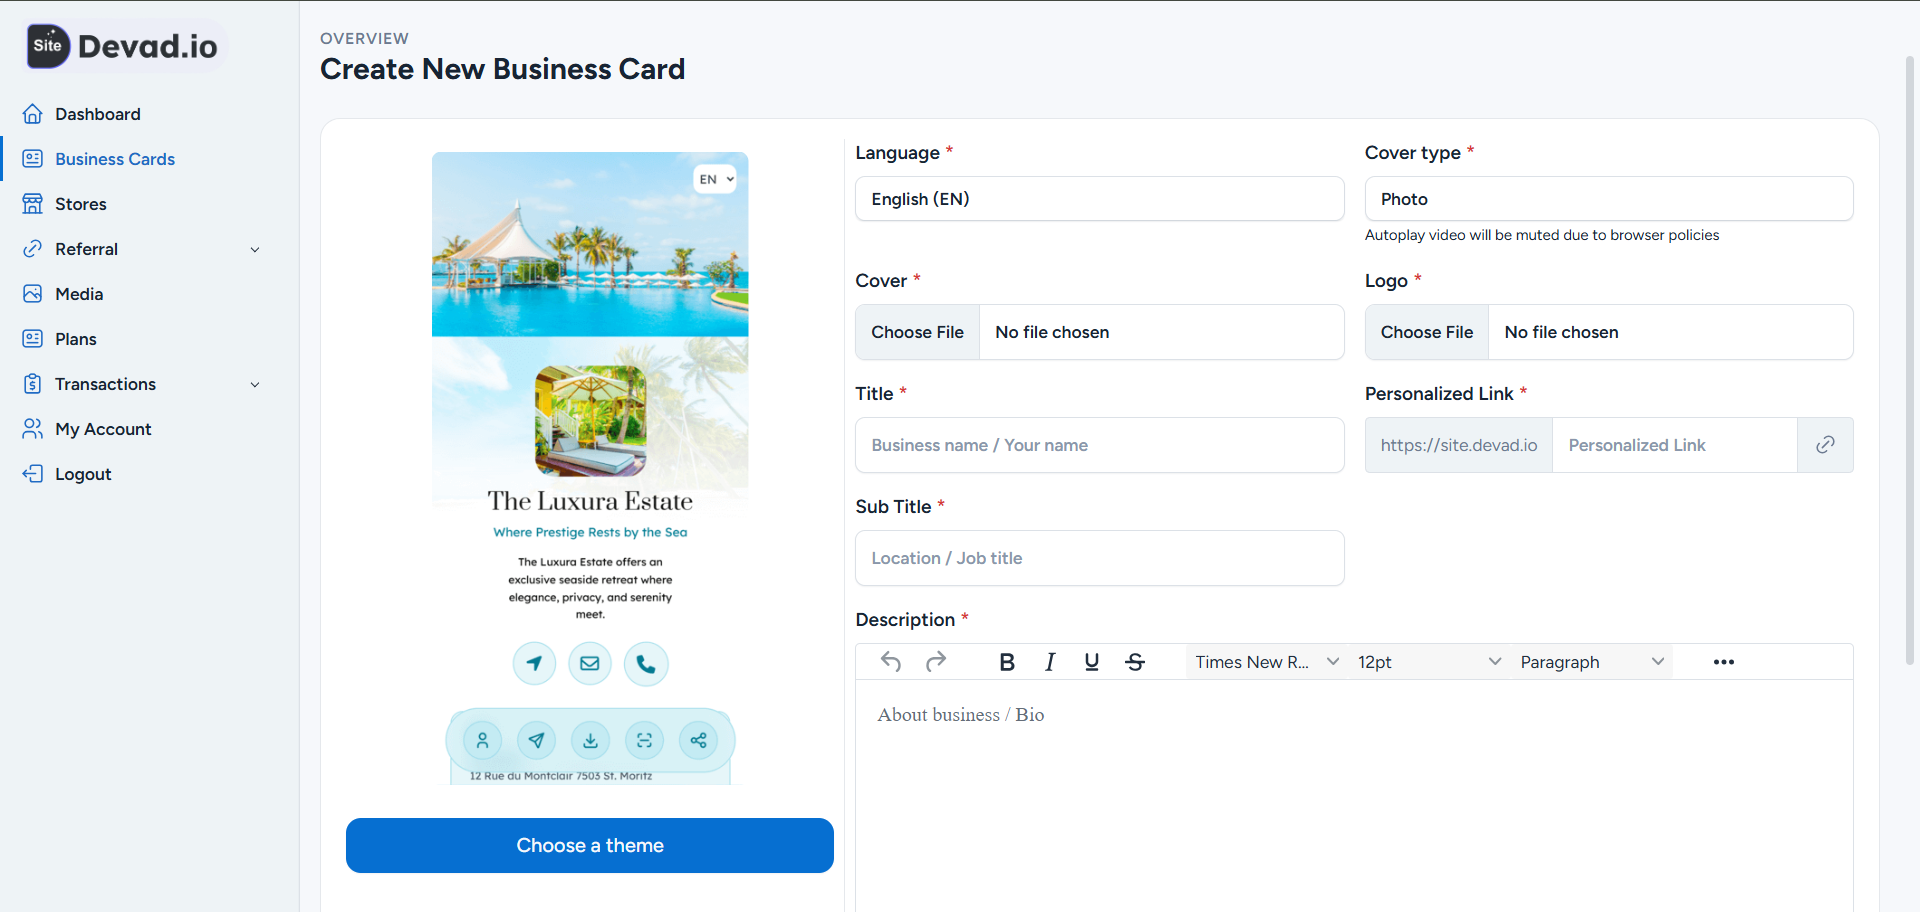This screenshot has width=1920, height=912.
Task: Click the link icon beside Personalized Link field
Action: pos(1825,445)
